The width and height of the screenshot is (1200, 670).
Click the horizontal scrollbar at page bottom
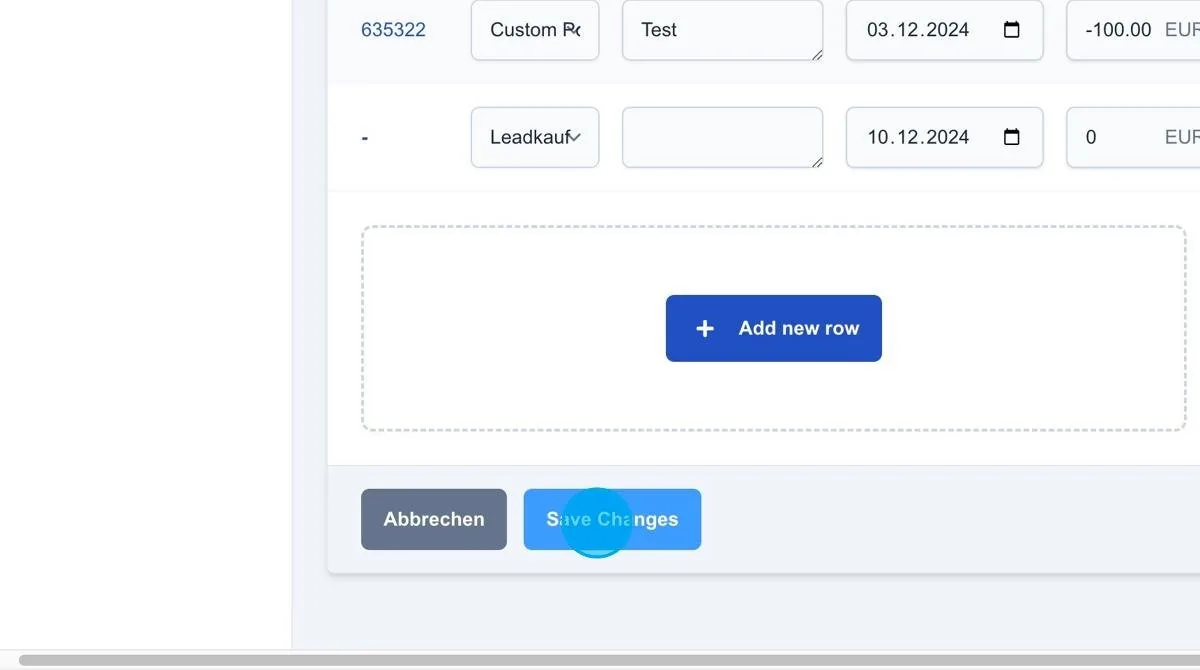(609, 660)
